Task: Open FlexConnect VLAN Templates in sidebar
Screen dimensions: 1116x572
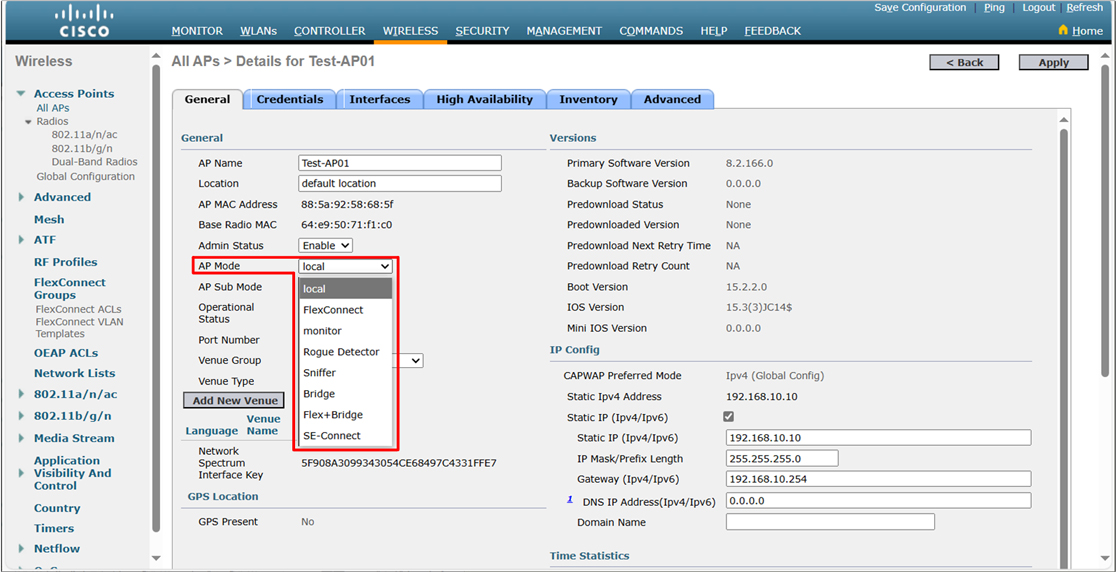Action: pyautogui.click(x=79, y=327)
